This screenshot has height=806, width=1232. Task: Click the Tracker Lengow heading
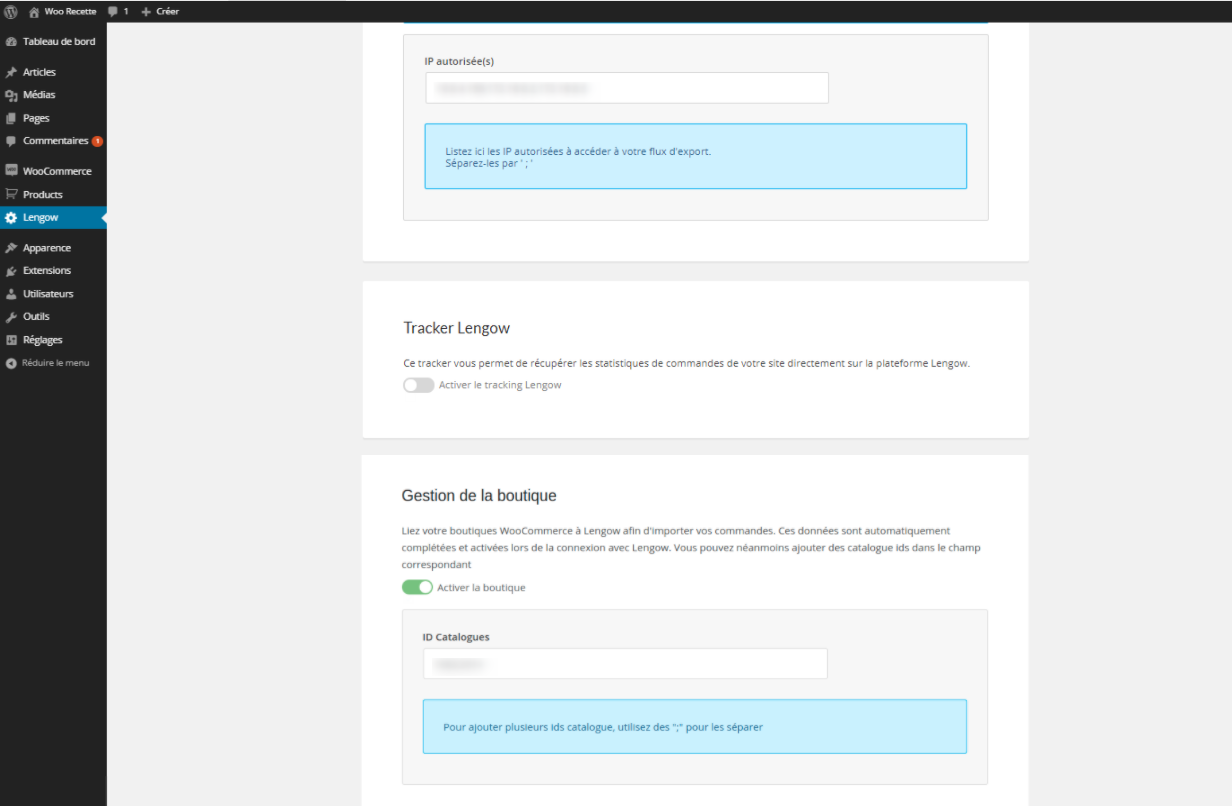457,328
